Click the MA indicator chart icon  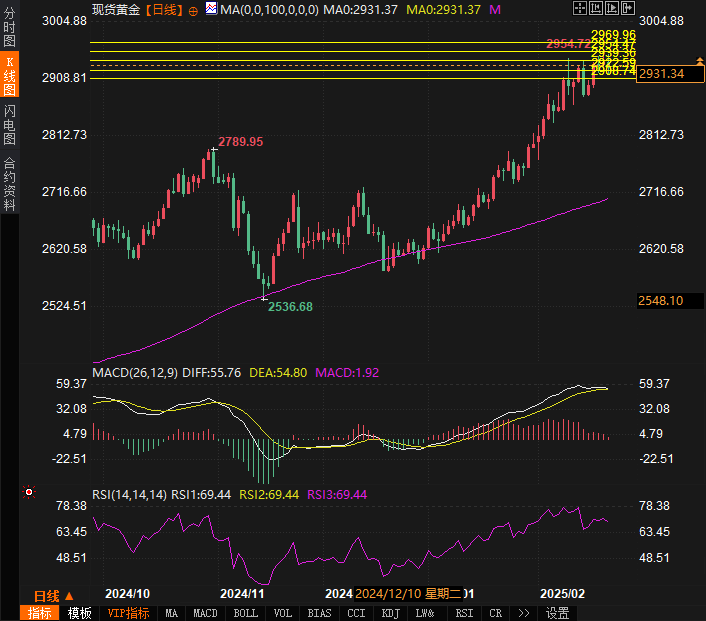point(211,9)
